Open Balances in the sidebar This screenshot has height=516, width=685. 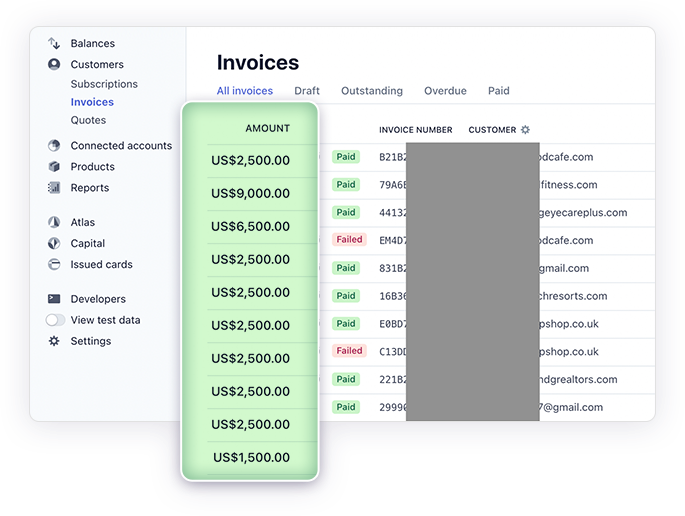point(93,43)
